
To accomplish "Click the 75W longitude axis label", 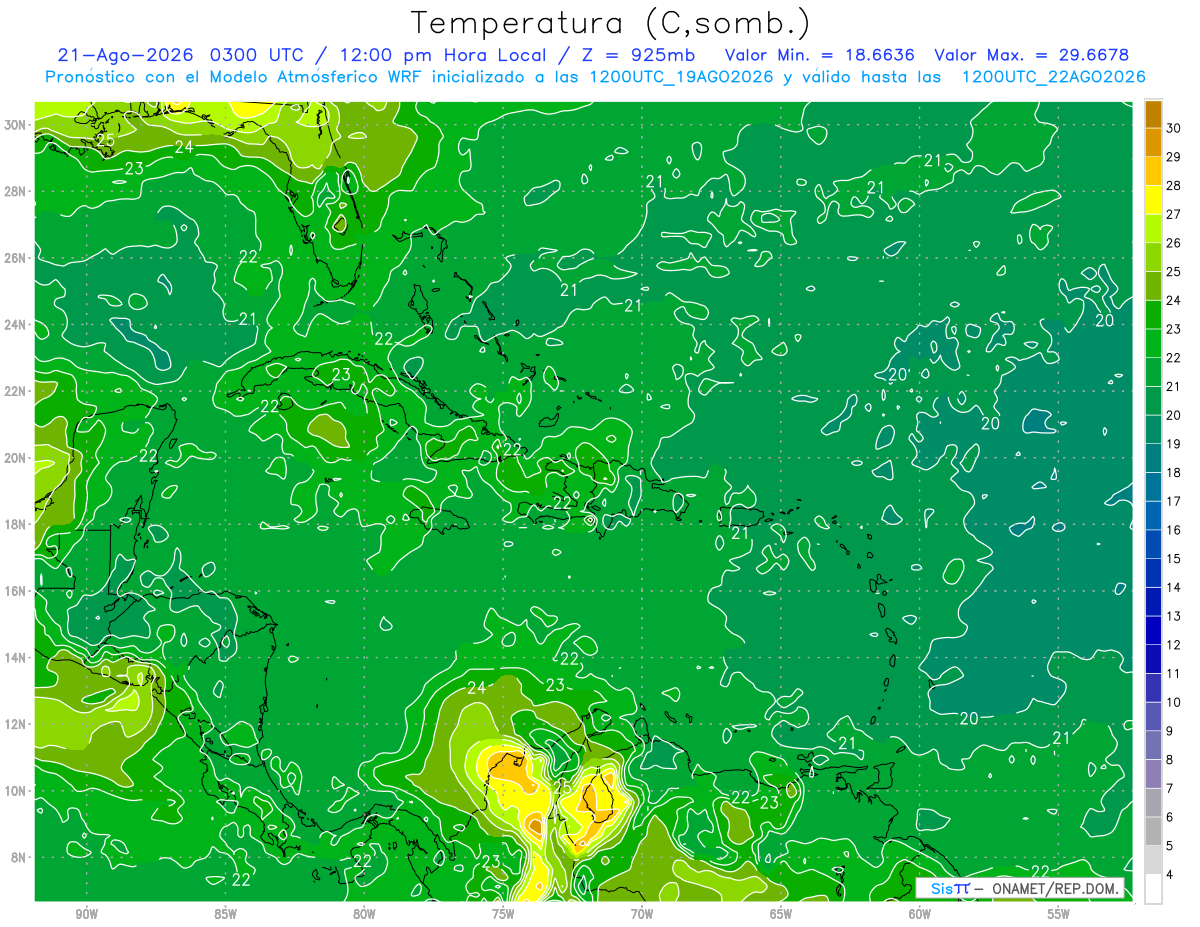I will point(503,913).
